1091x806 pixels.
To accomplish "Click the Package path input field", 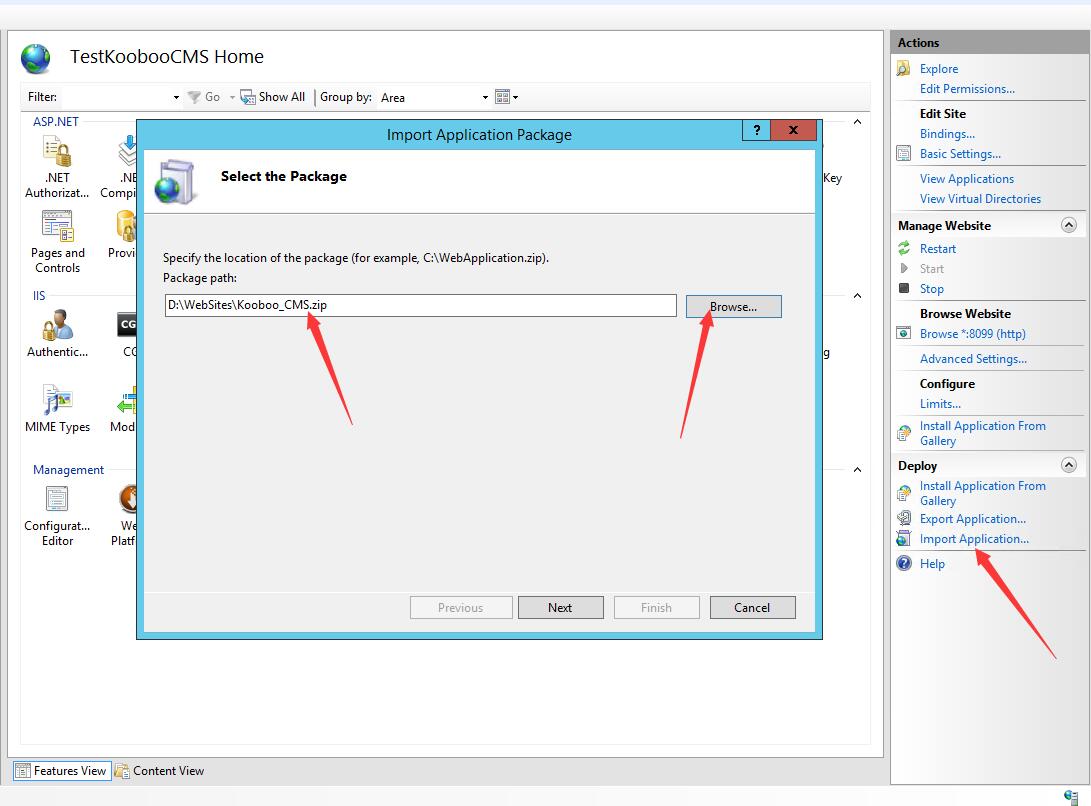I will [x=420, y=305].
